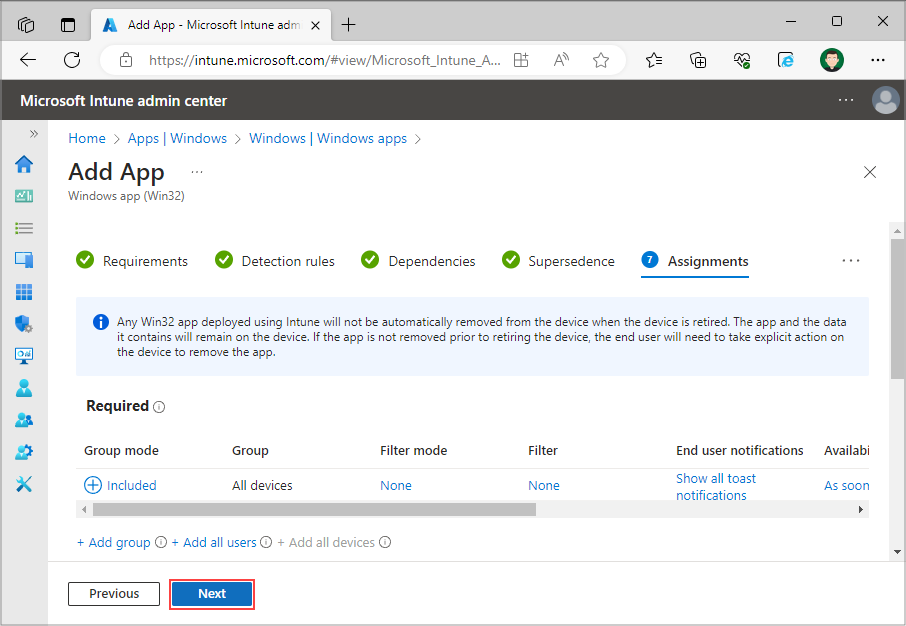Click the horizontal table scrollbar thumb
This screenshot has width=906, height=626.
tap(314, 509)
